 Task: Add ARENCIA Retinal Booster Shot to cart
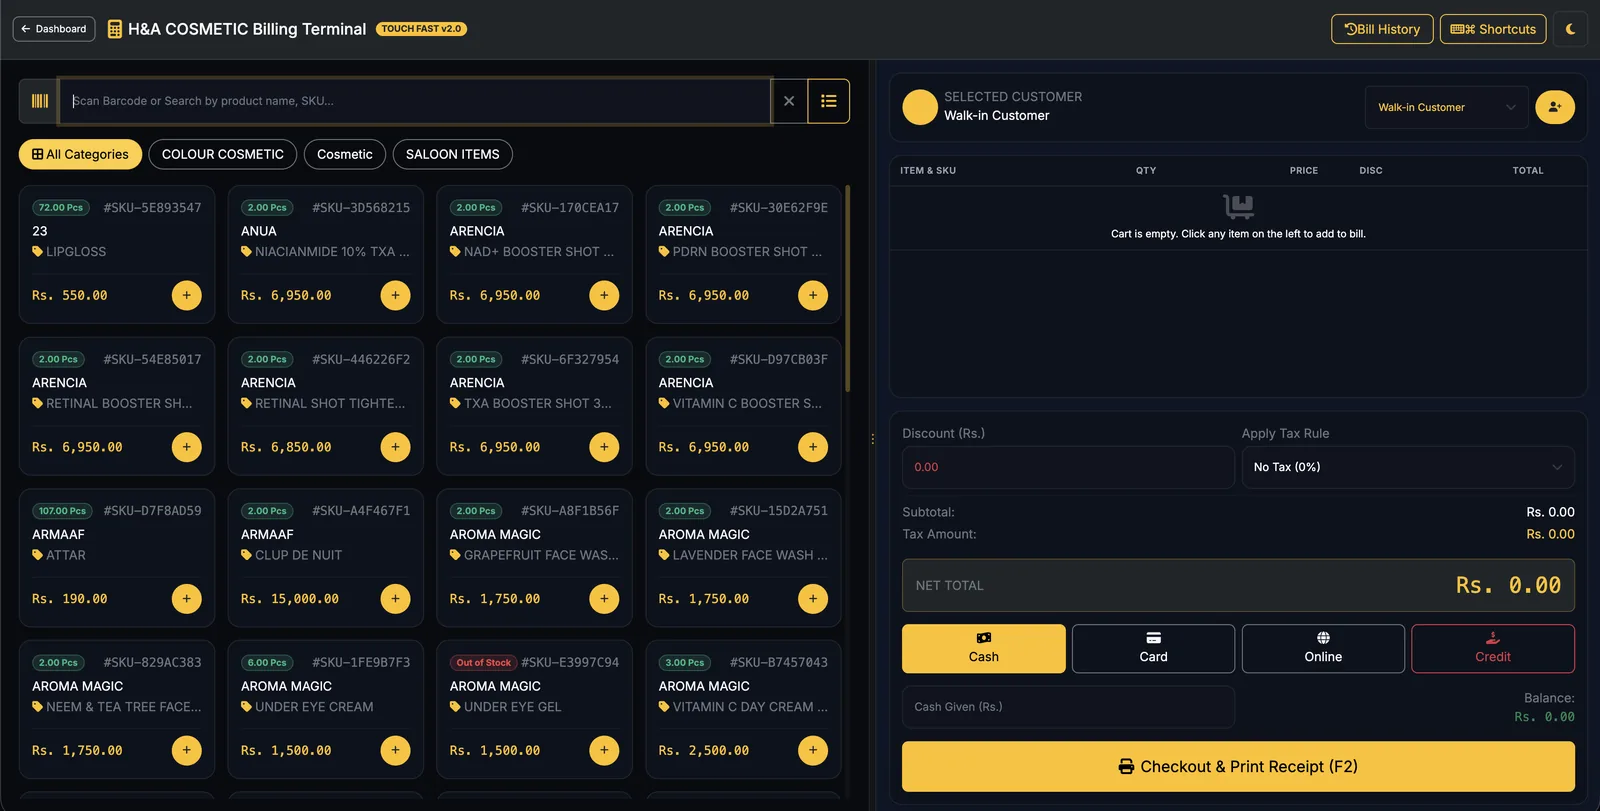186,447
